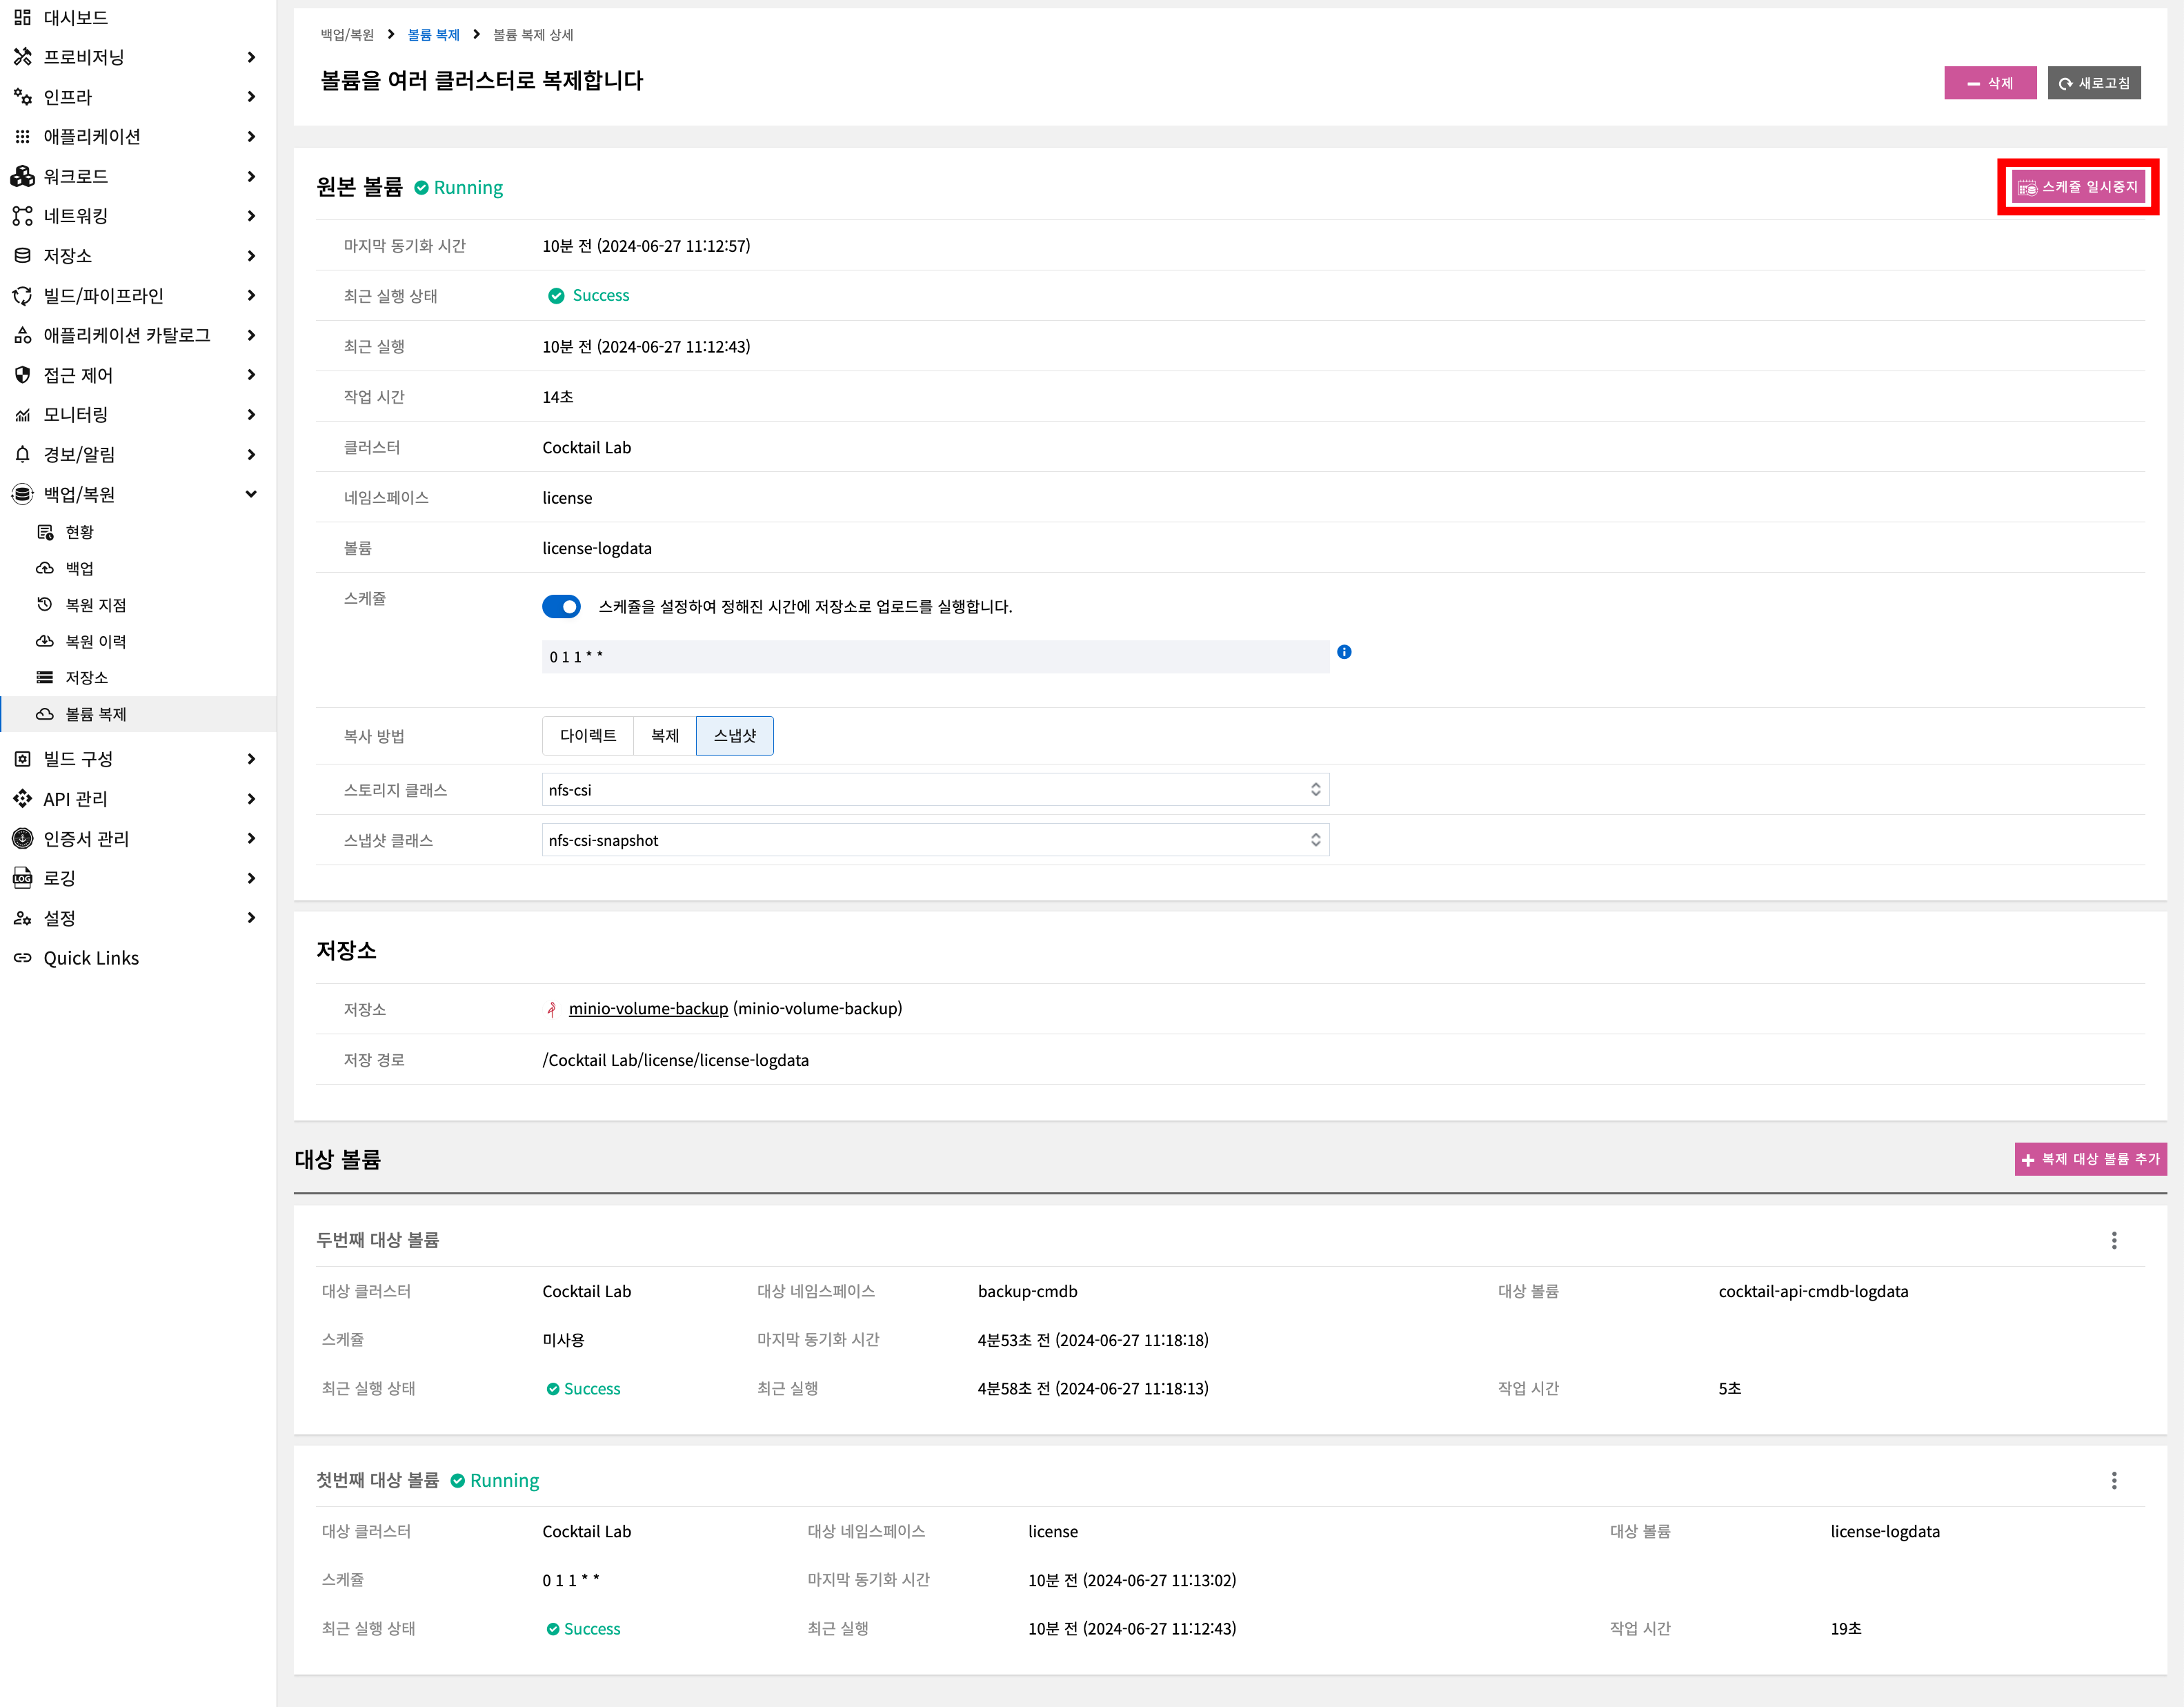Open 첫번째 대상 볼륨 kebab menu
This screenshot has width=2184, height=1707.
2113,1480
